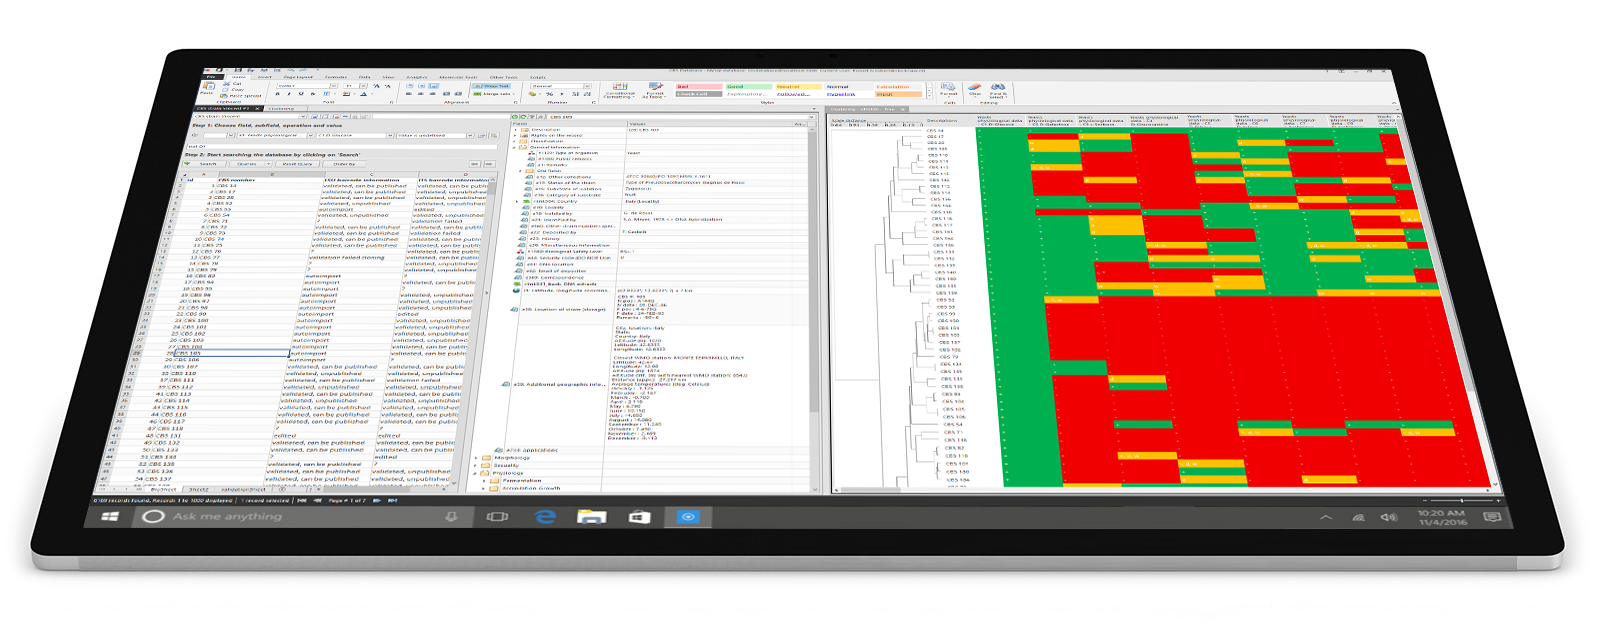
Task: Click the Copy icon in the Clipboard group
Action: click(226, 90)
